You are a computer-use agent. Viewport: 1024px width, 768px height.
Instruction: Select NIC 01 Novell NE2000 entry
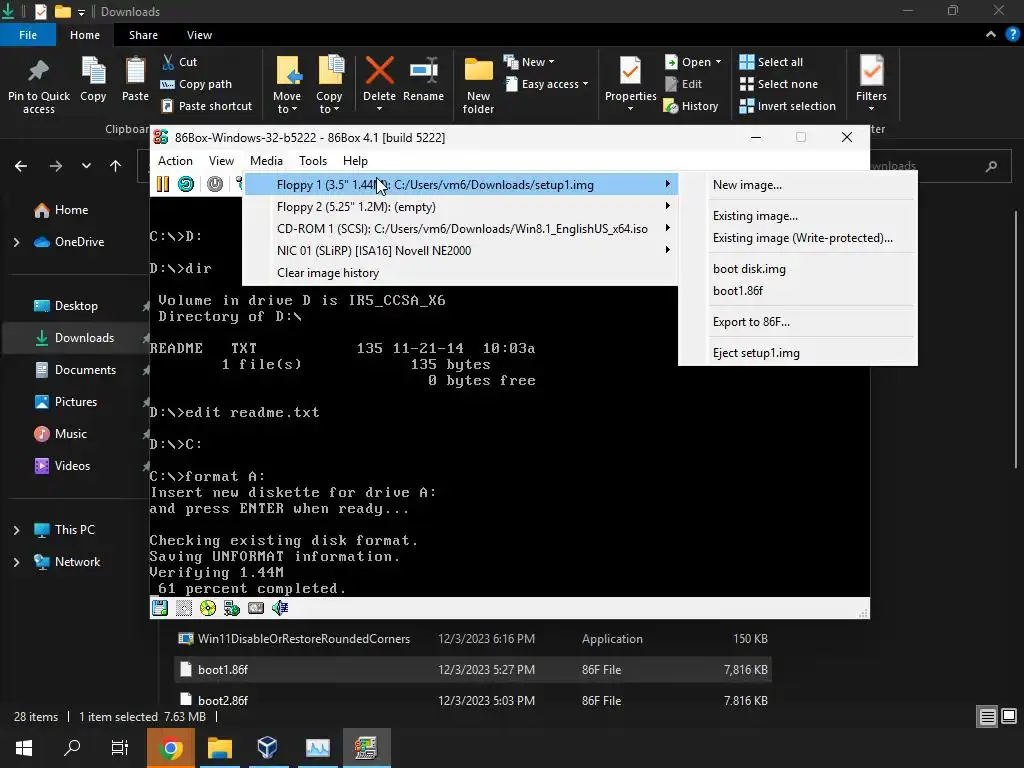[x=460, y=251]
